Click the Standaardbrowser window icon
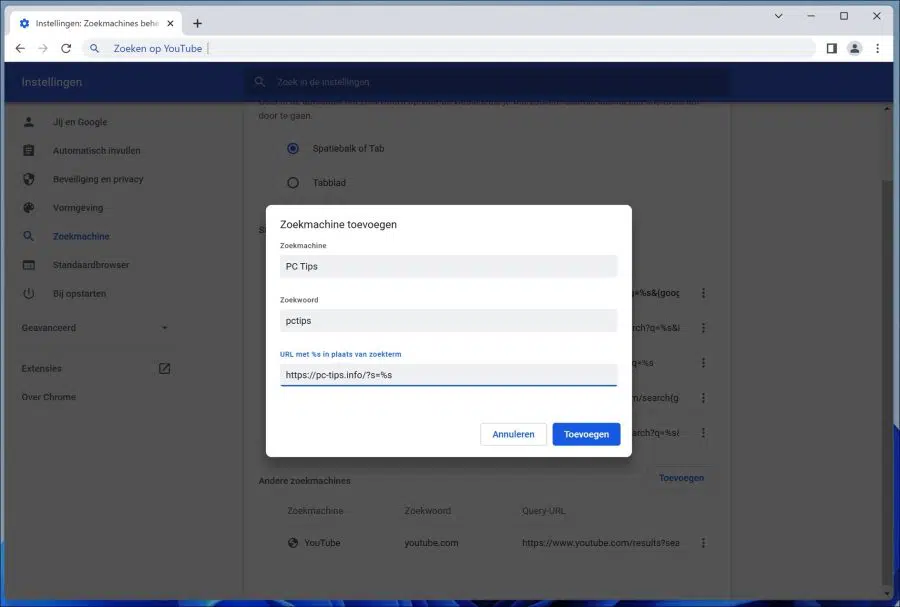The width and height of the screenshot is (900, 607). 29,264
